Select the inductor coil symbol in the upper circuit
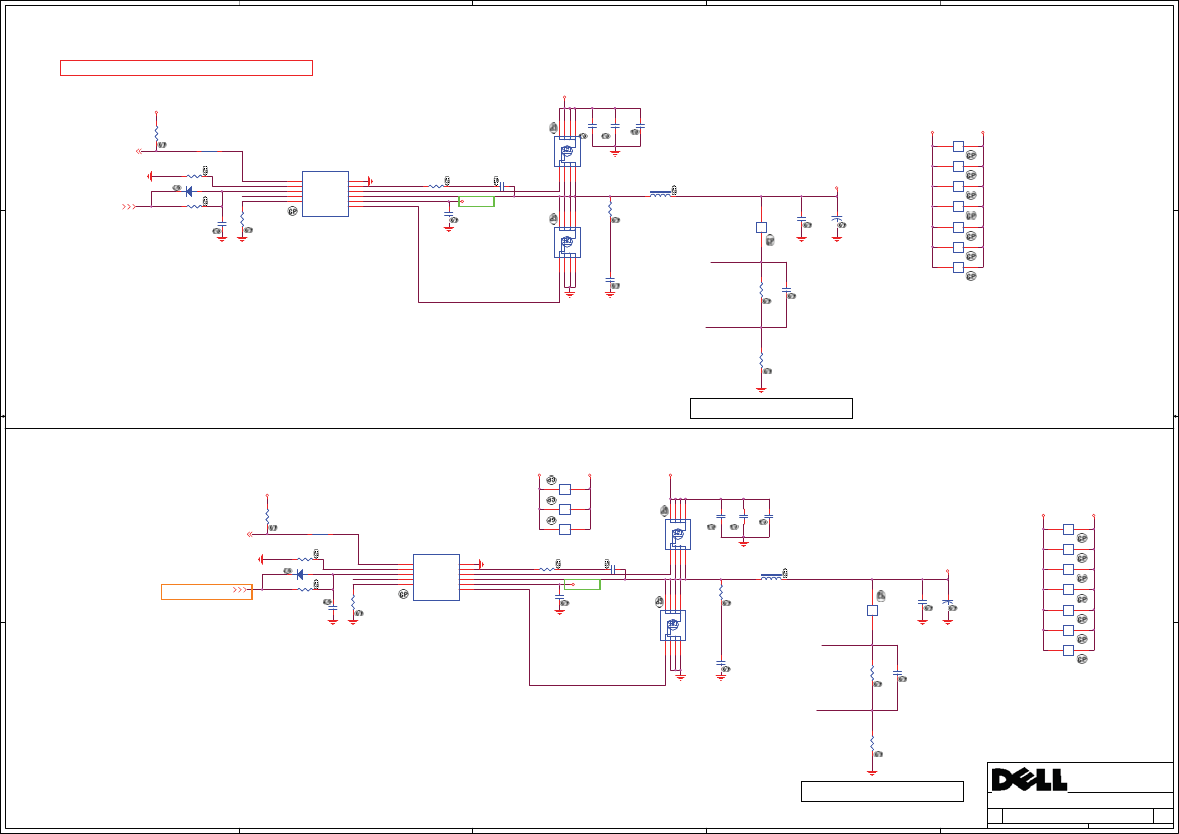1179x834 pixels. click(x=660, y=194)
